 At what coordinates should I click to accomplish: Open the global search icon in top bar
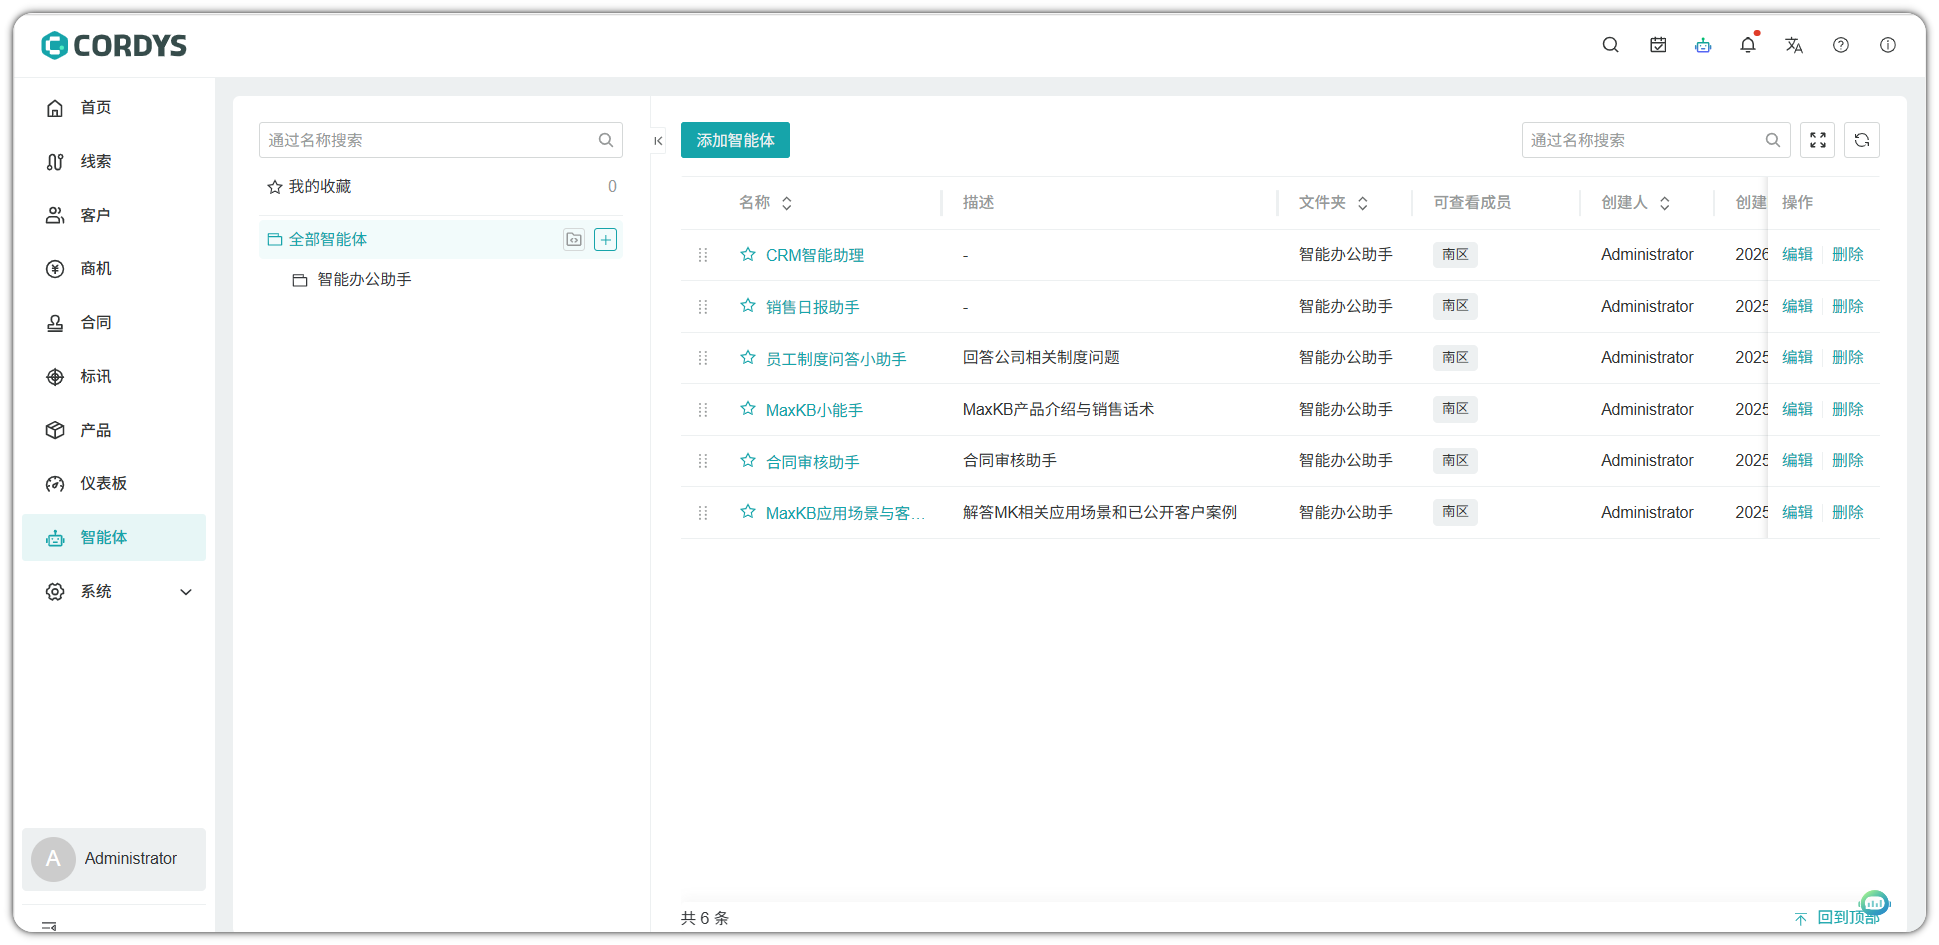point(1610,44)
